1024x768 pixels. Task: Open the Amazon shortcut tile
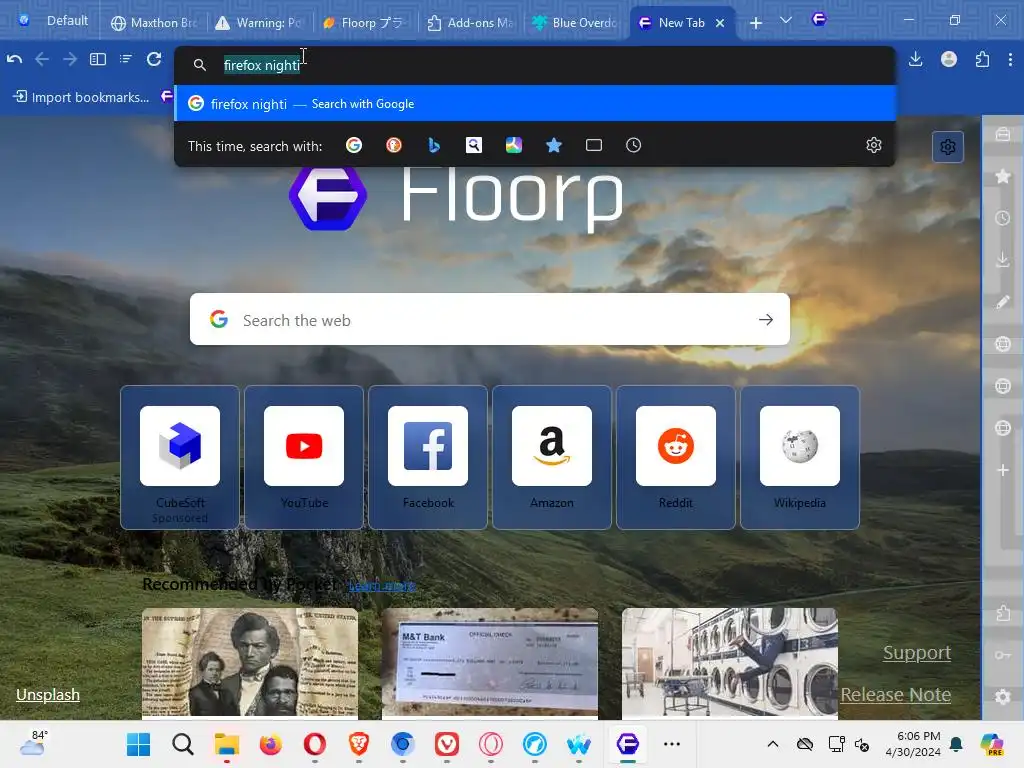(552, 457)
